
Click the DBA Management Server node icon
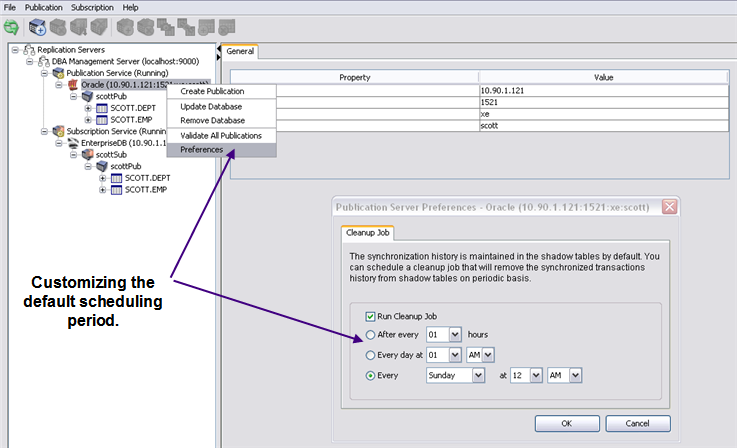coord(44,61)
